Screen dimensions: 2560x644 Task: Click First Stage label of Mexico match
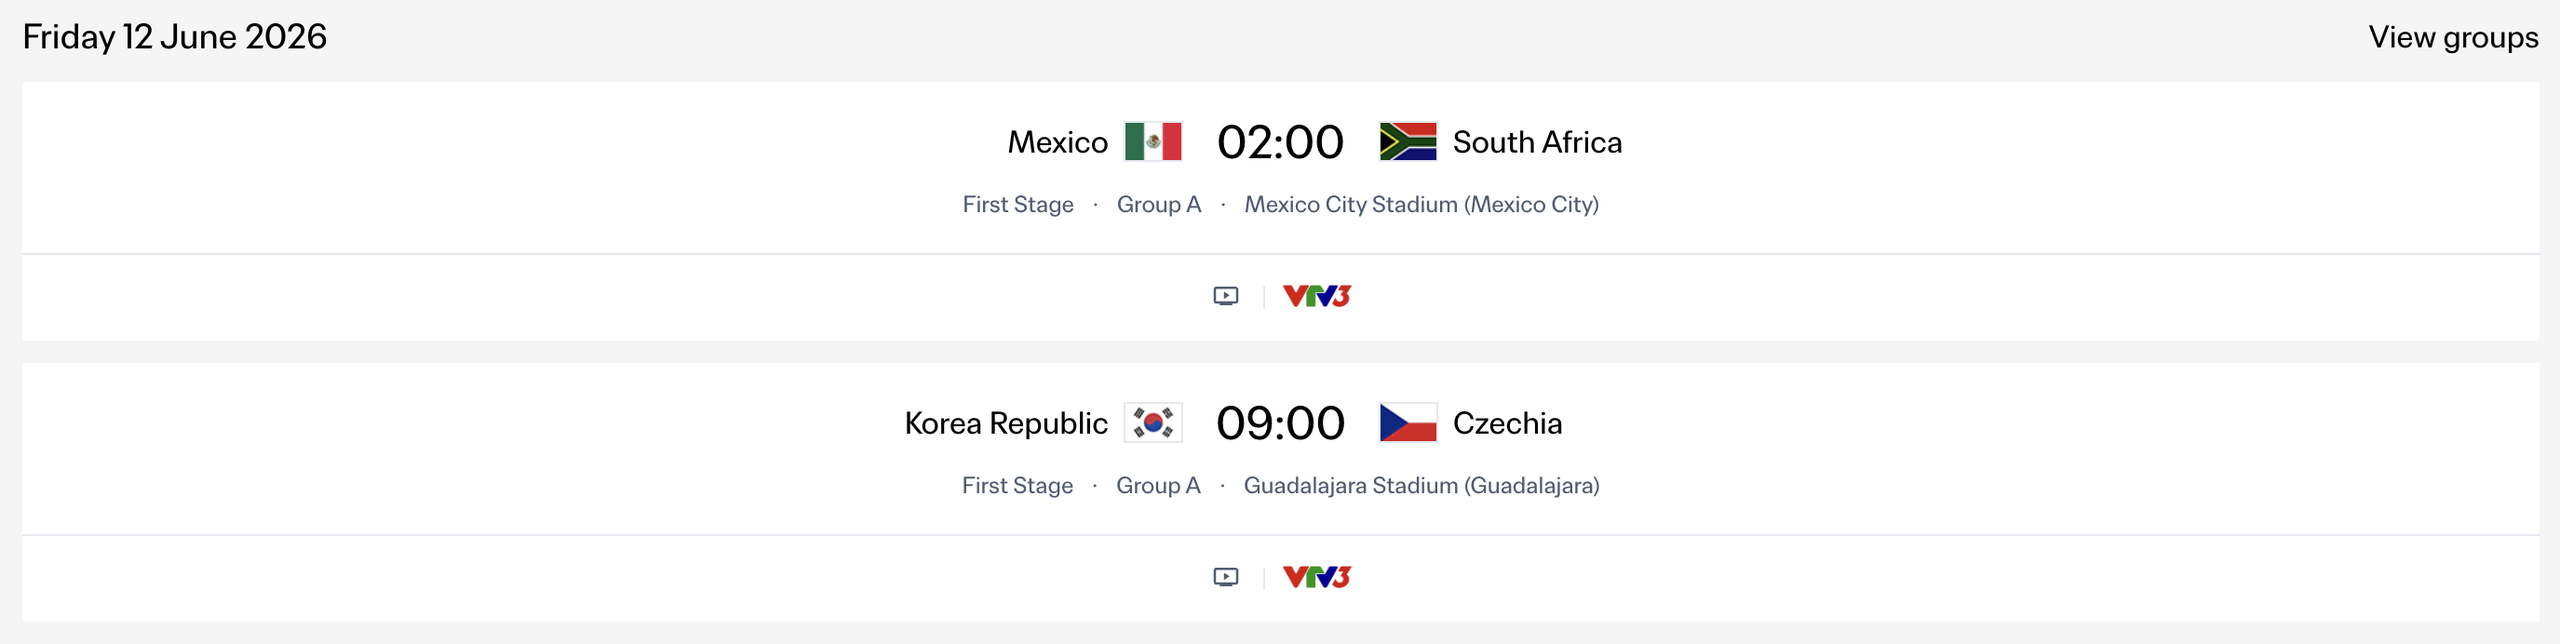[1017, 204]
